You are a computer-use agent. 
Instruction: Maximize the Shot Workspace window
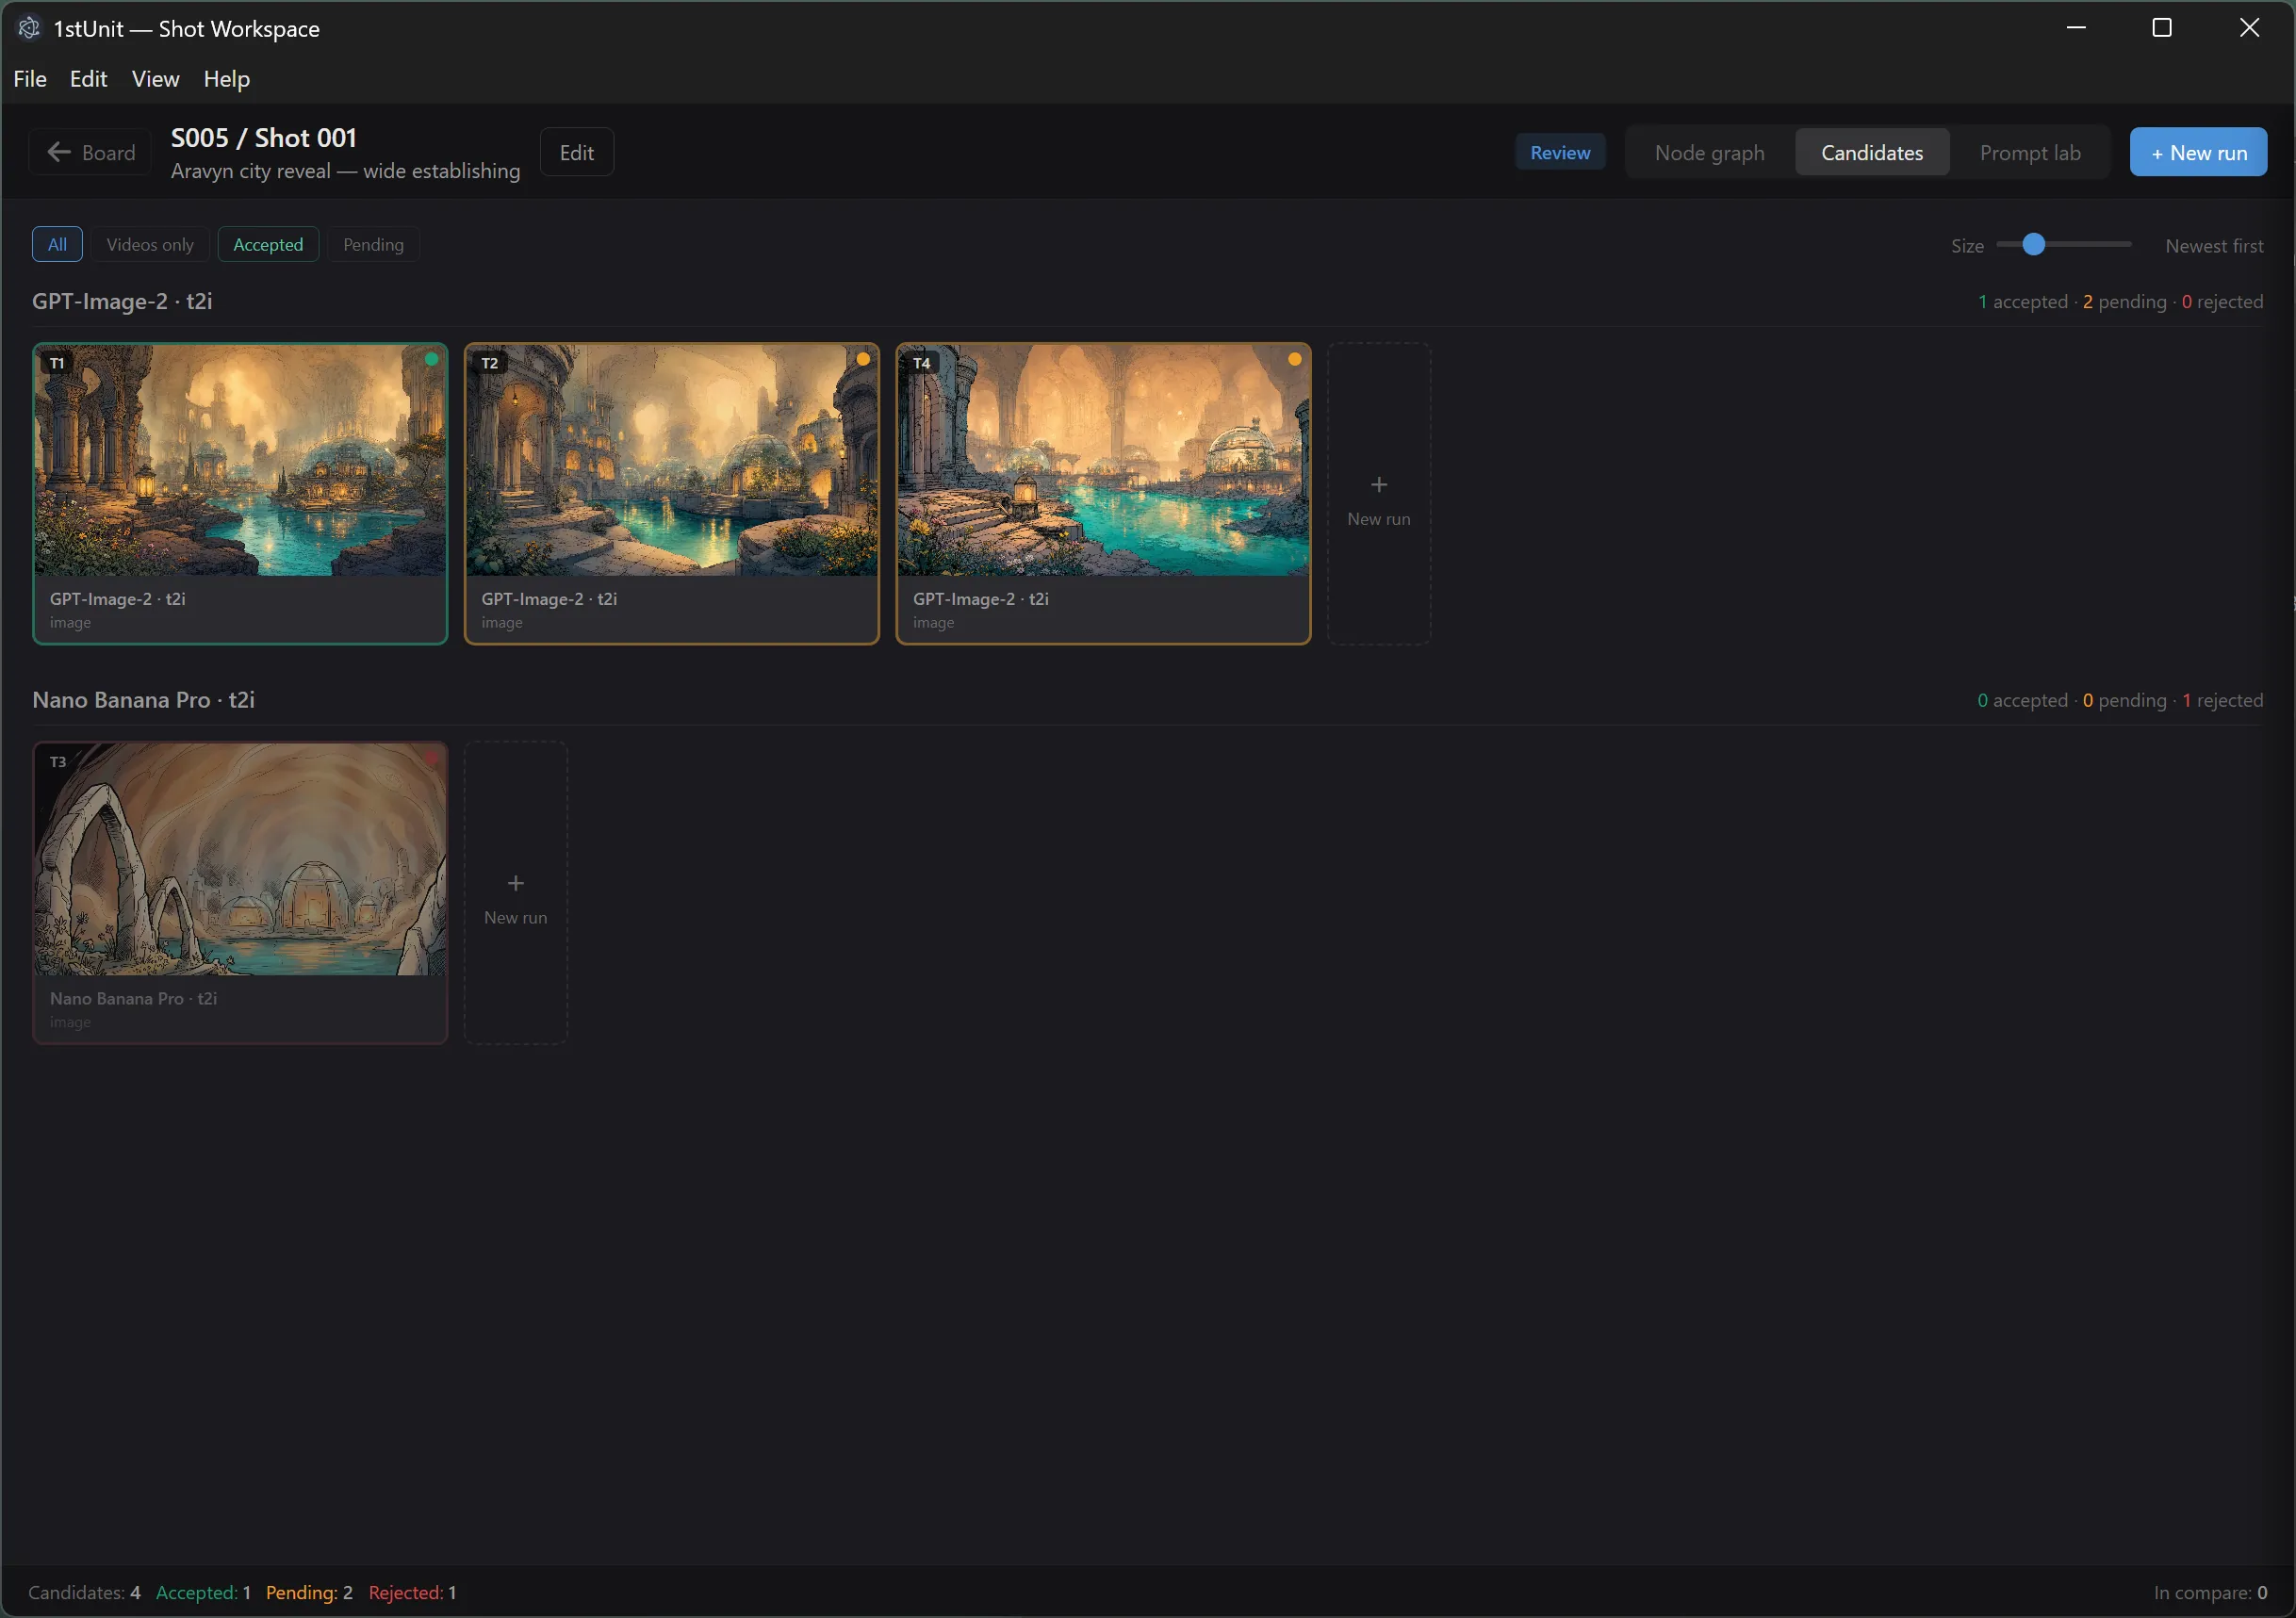coord(2161,28)
